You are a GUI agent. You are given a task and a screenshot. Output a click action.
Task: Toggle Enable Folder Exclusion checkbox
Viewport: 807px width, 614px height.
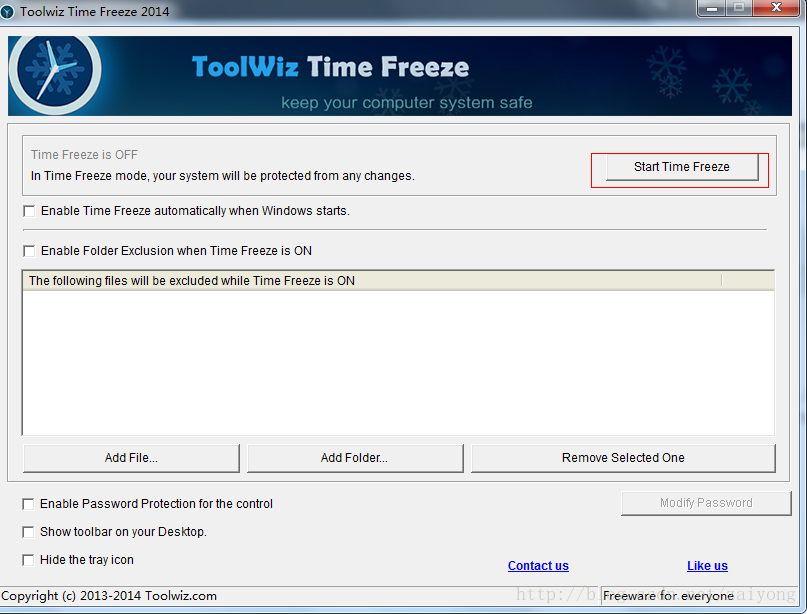pos(29,251)
